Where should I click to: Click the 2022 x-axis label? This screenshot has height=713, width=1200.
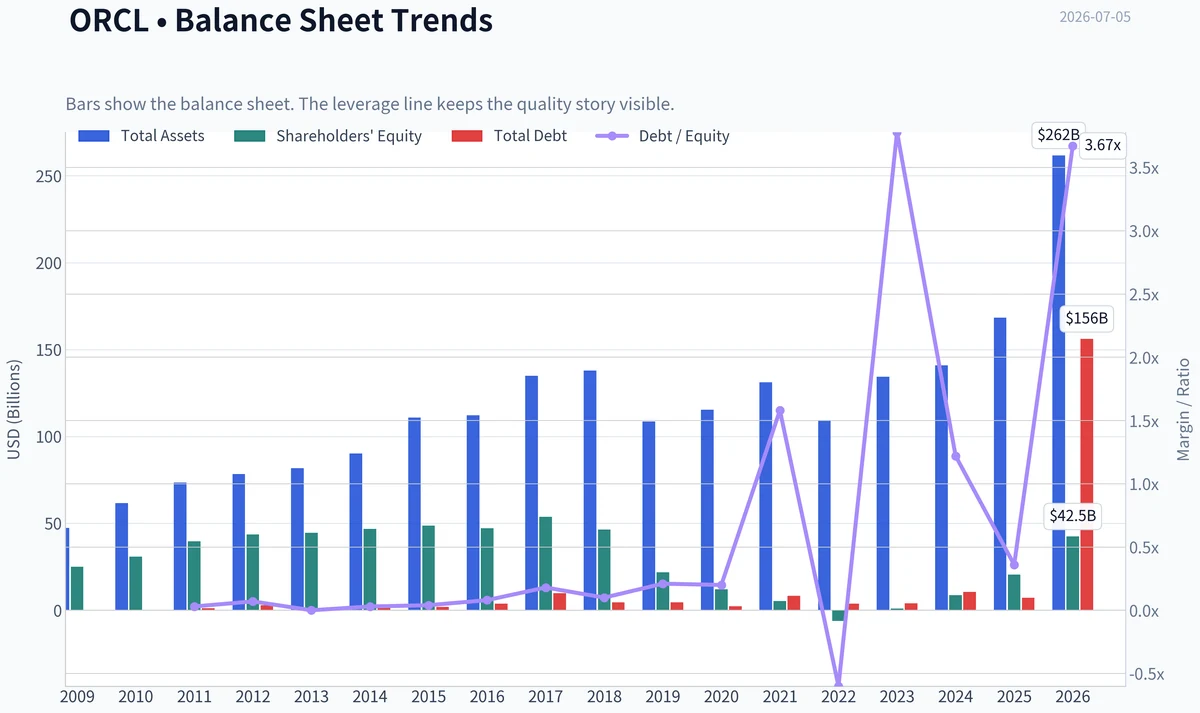pos(839,696)
